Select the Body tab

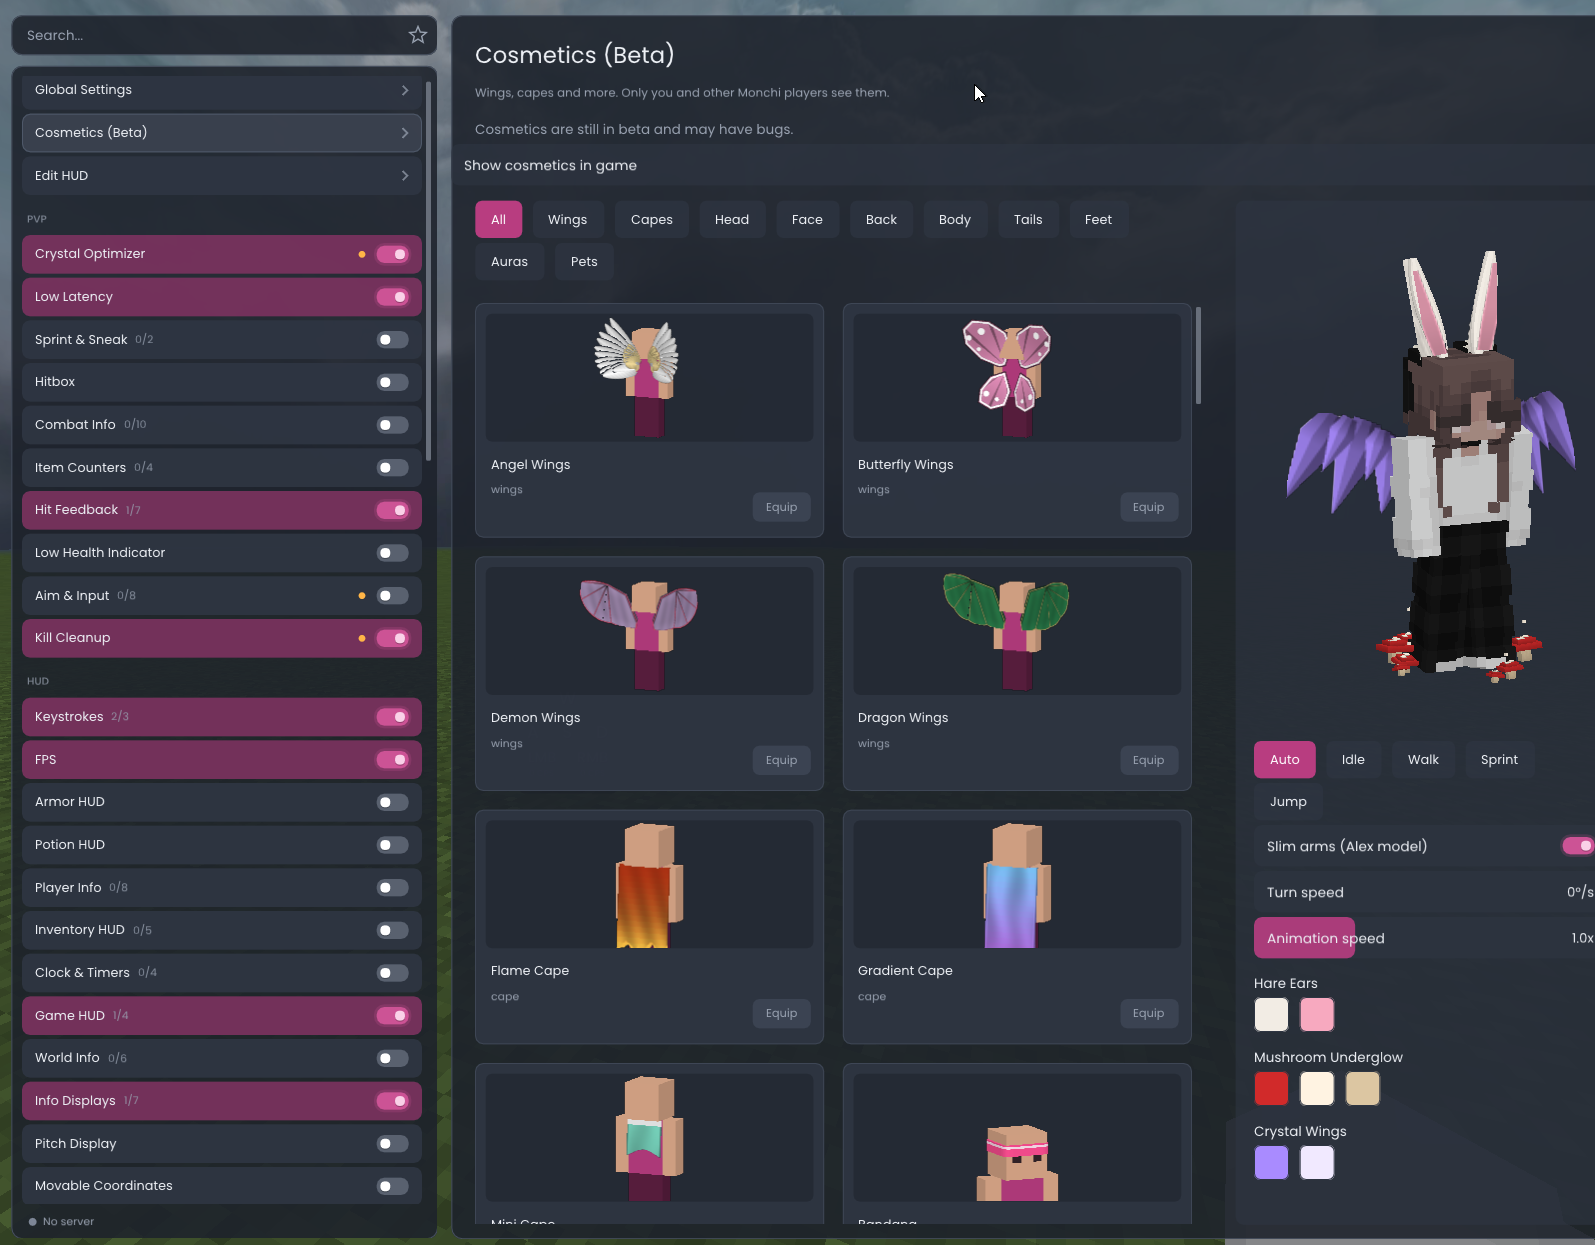(954, 220)
